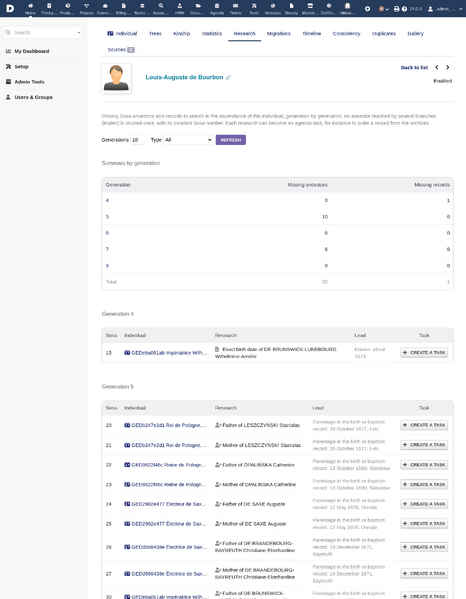
Task: Switch to the Kinship tab
Action: coord(181,34)
